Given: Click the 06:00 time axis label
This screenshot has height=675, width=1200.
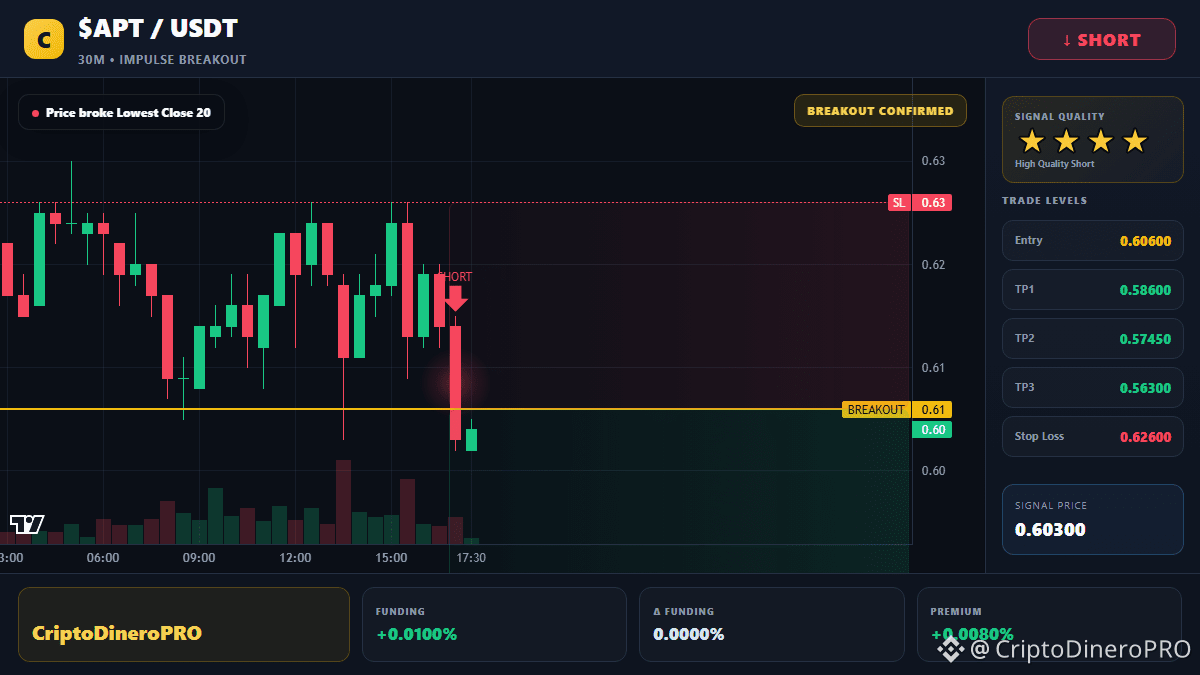Looking at the screenshot, I should pos(103,558).
